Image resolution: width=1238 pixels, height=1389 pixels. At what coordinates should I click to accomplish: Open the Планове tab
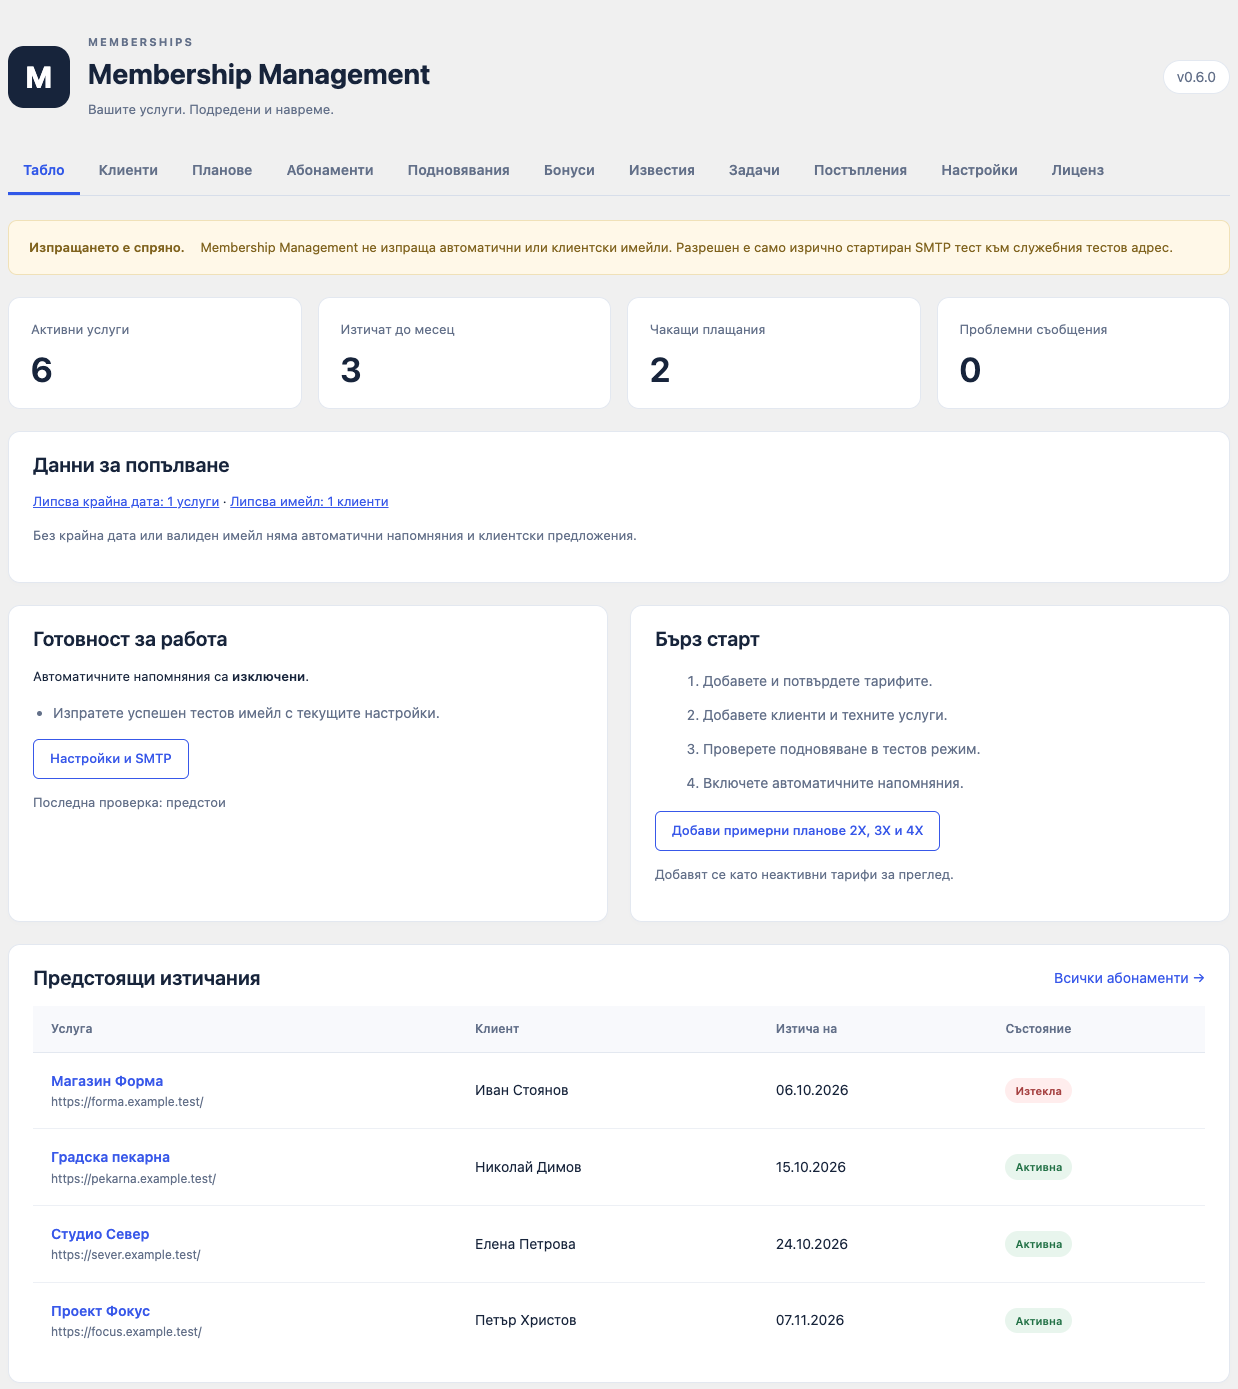click(222, 170)
